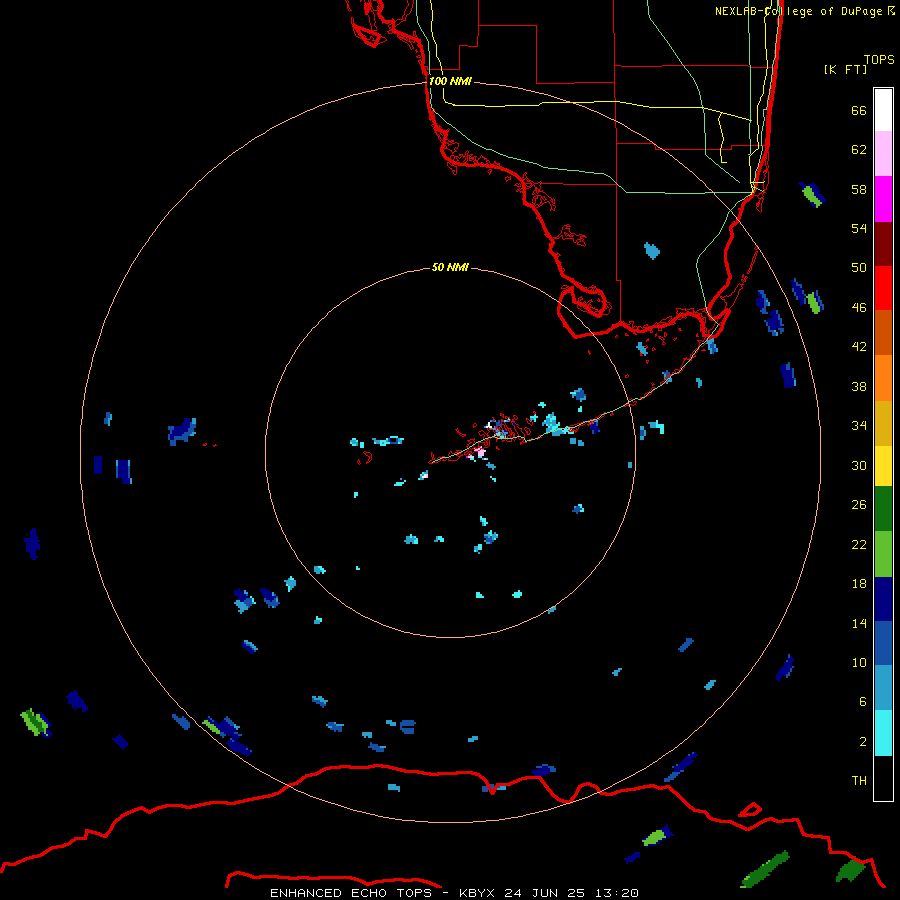Click the 26 value on the legend scale
The height and width of the screenshot is (900, 900).
pyautogui.click(x=859, y=505)
